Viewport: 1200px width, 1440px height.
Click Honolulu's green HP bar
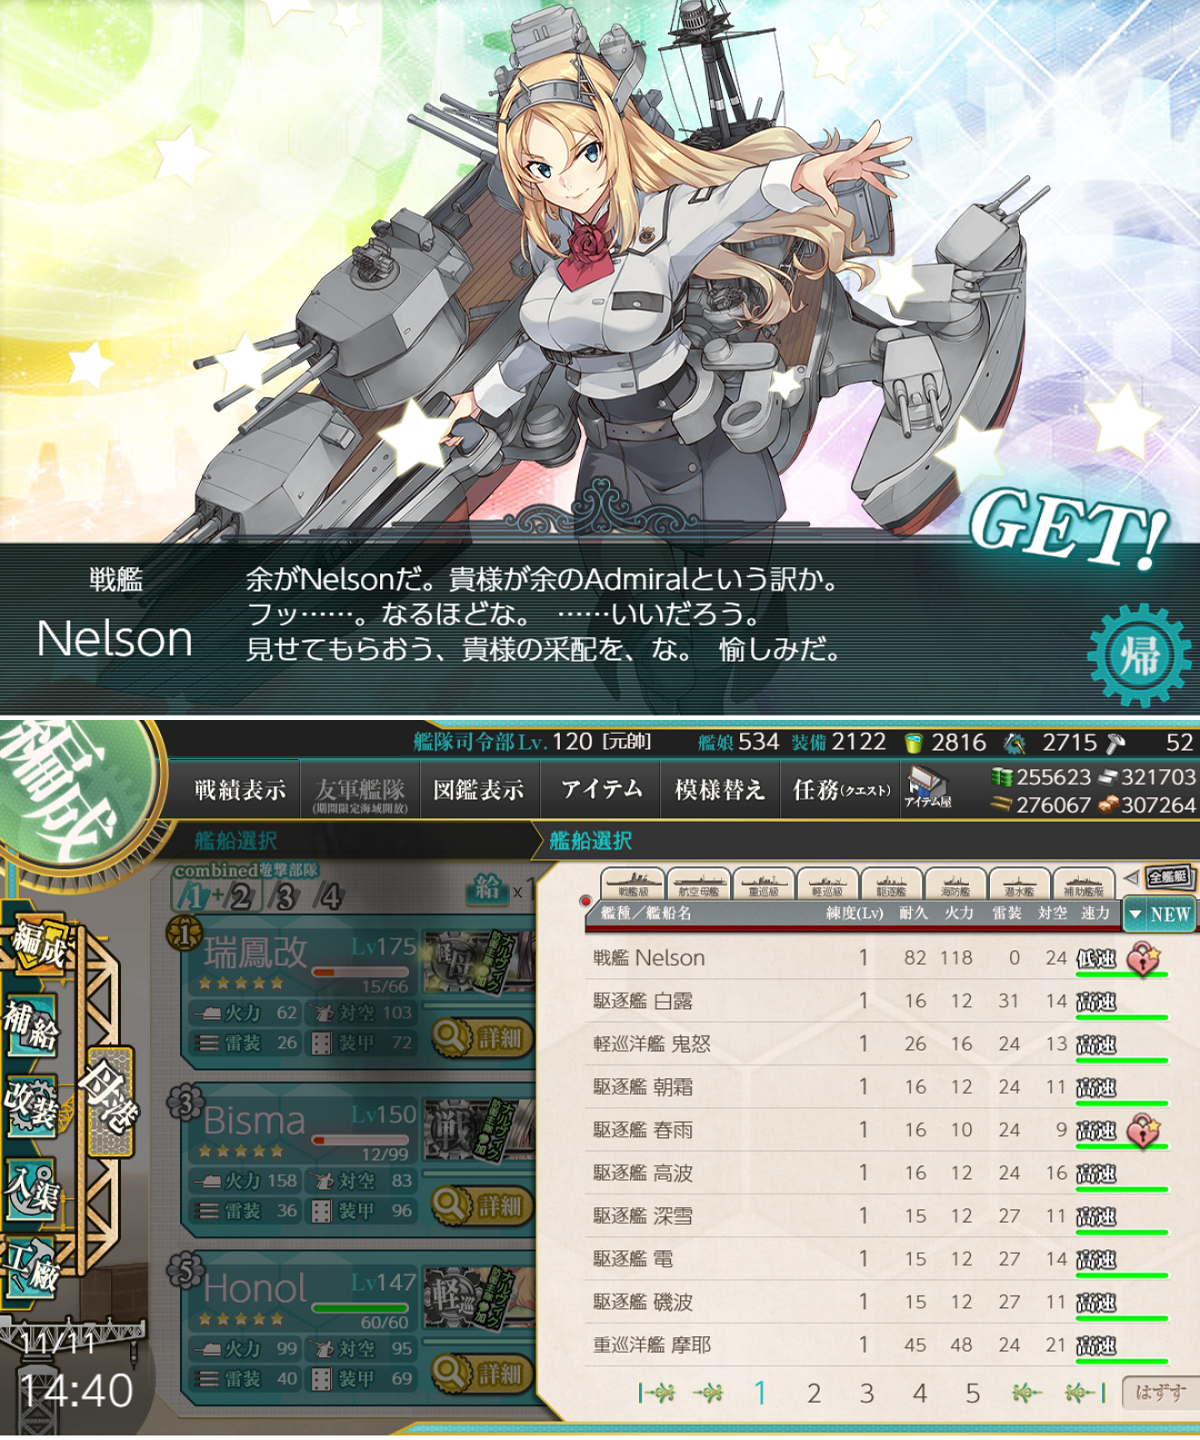pyautogui.click(x=362, y=1308)
